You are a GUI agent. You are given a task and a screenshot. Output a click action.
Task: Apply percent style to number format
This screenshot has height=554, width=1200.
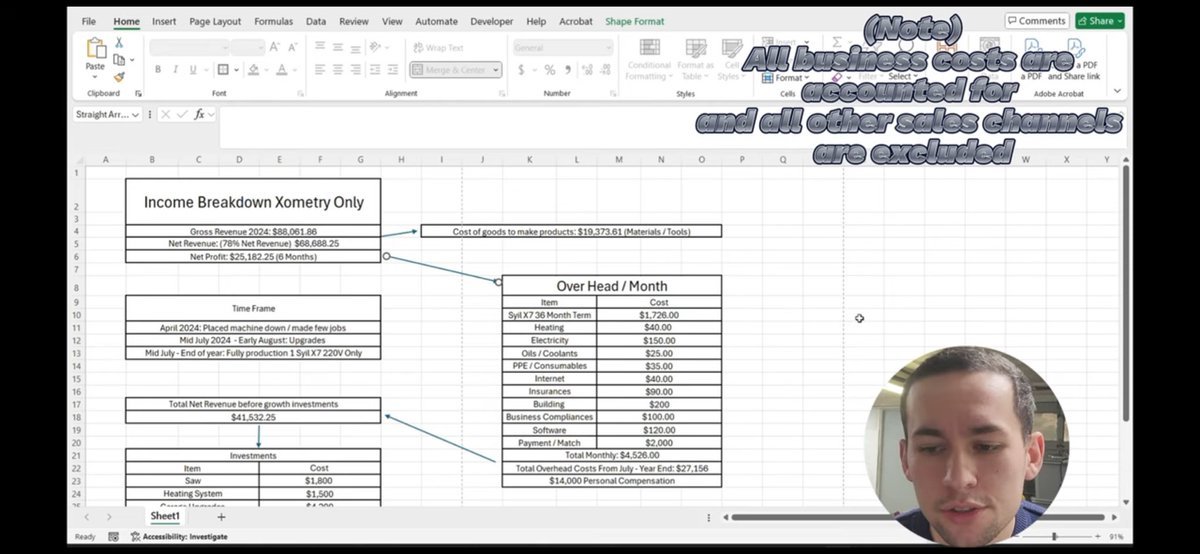pyautogui.click(x=549, y=70)
